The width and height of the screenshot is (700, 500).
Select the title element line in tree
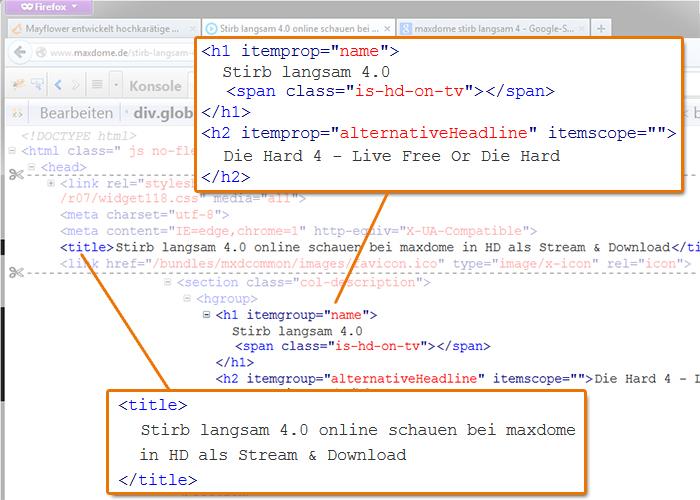380,247
